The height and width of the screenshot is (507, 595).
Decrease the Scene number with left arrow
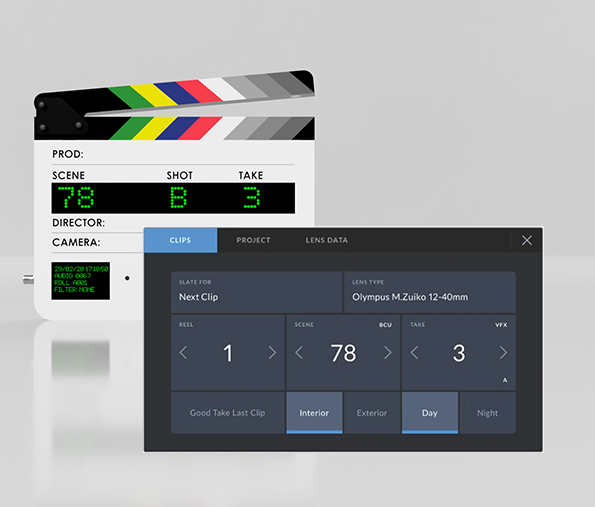coord(299,353)
